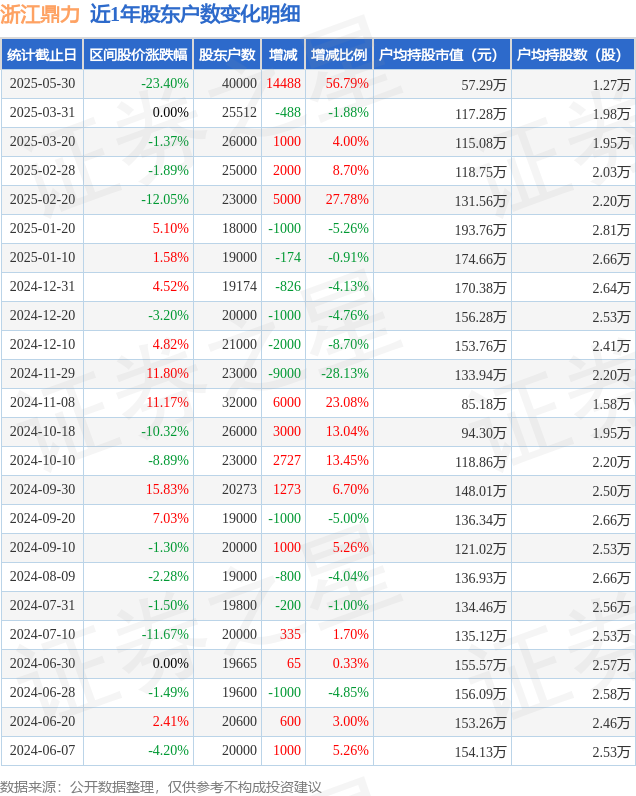Click the 增减比例 column header
This screenshot has width=636, height=796.
pyautogui.click(x=339, y=54)
